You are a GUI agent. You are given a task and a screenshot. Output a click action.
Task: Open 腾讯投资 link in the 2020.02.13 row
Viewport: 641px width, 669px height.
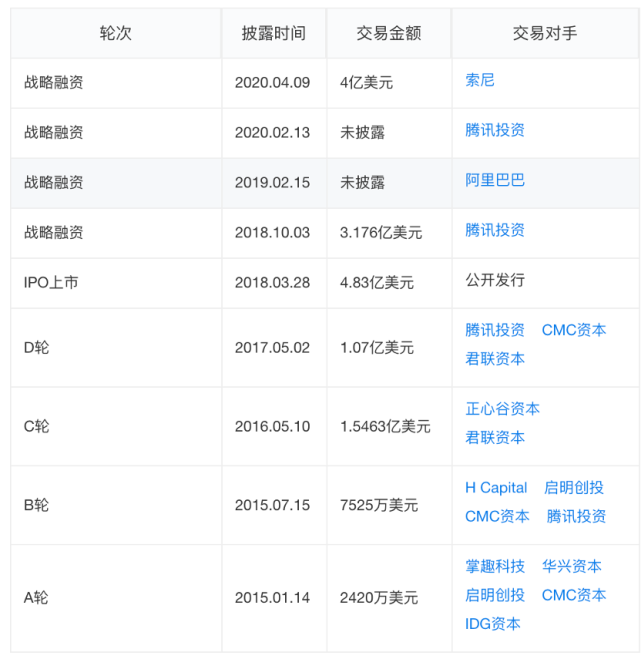494,130
